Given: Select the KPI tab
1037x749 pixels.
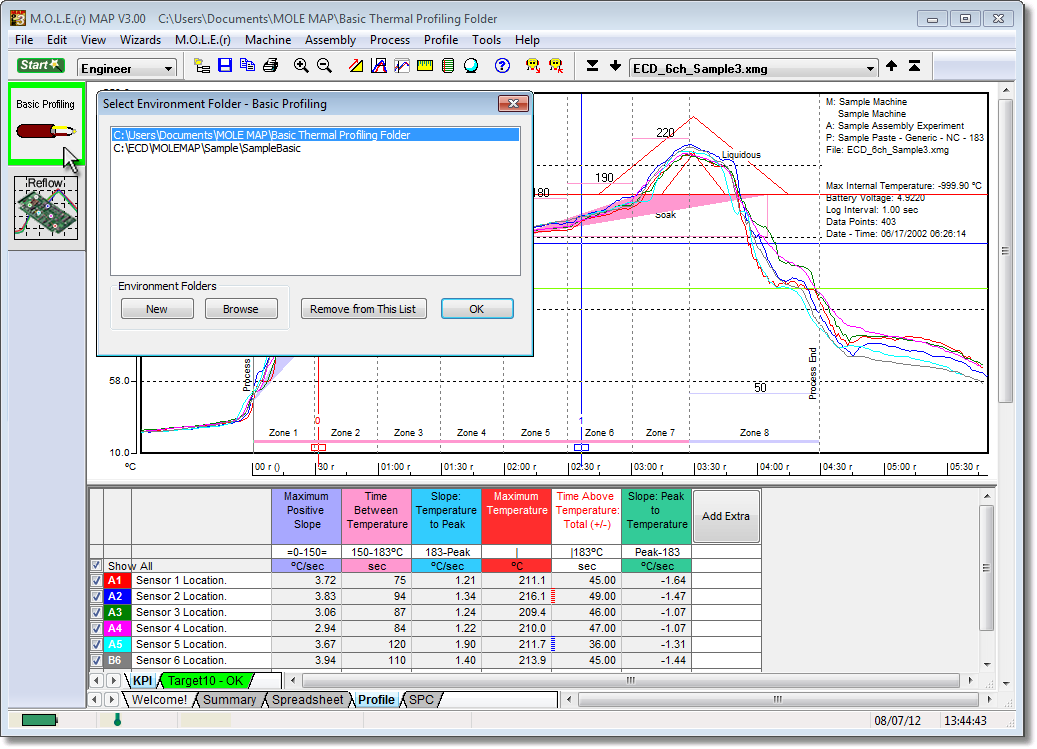Looking at the screenshot, I should (143, 680).
